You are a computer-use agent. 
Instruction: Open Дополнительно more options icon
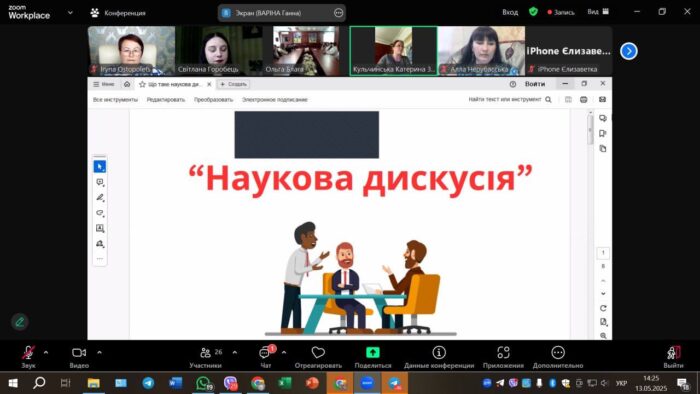tap(558, 353)
